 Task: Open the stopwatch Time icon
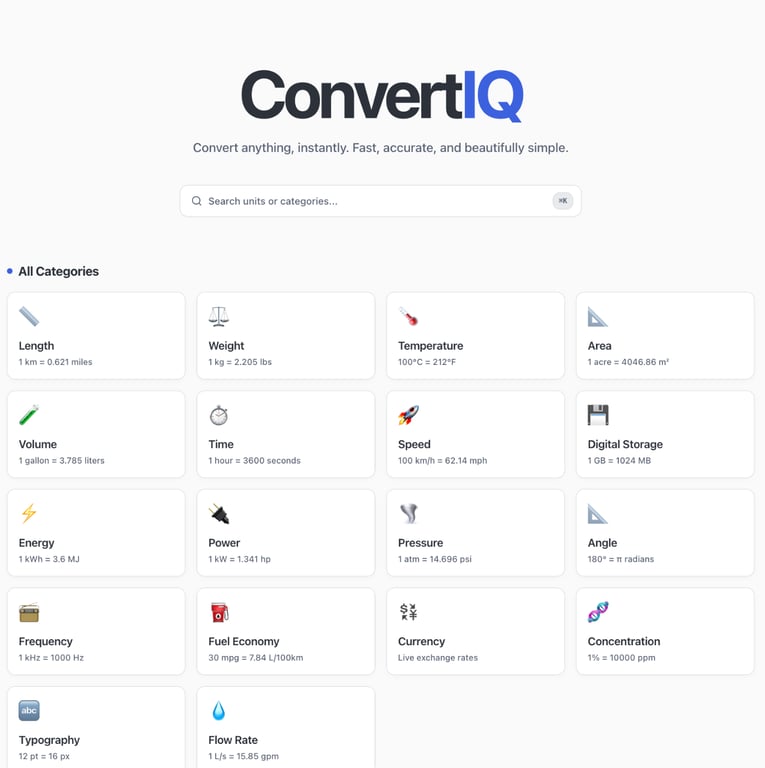pyautogui.click(x=218, y=415)
